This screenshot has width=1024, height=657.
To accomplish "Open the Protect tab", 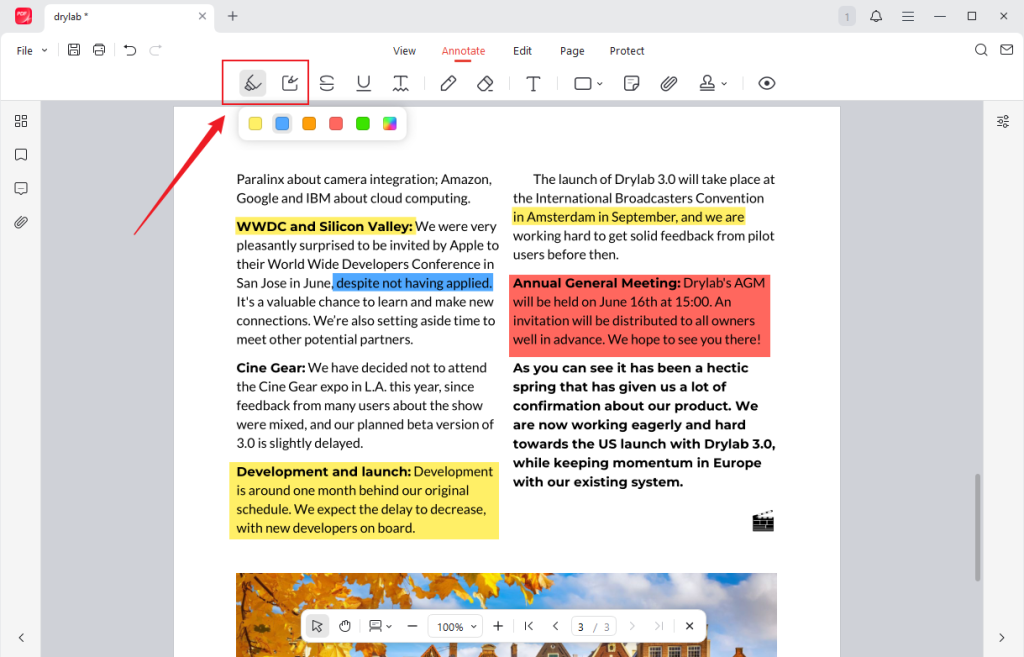I will pos(627,51).
